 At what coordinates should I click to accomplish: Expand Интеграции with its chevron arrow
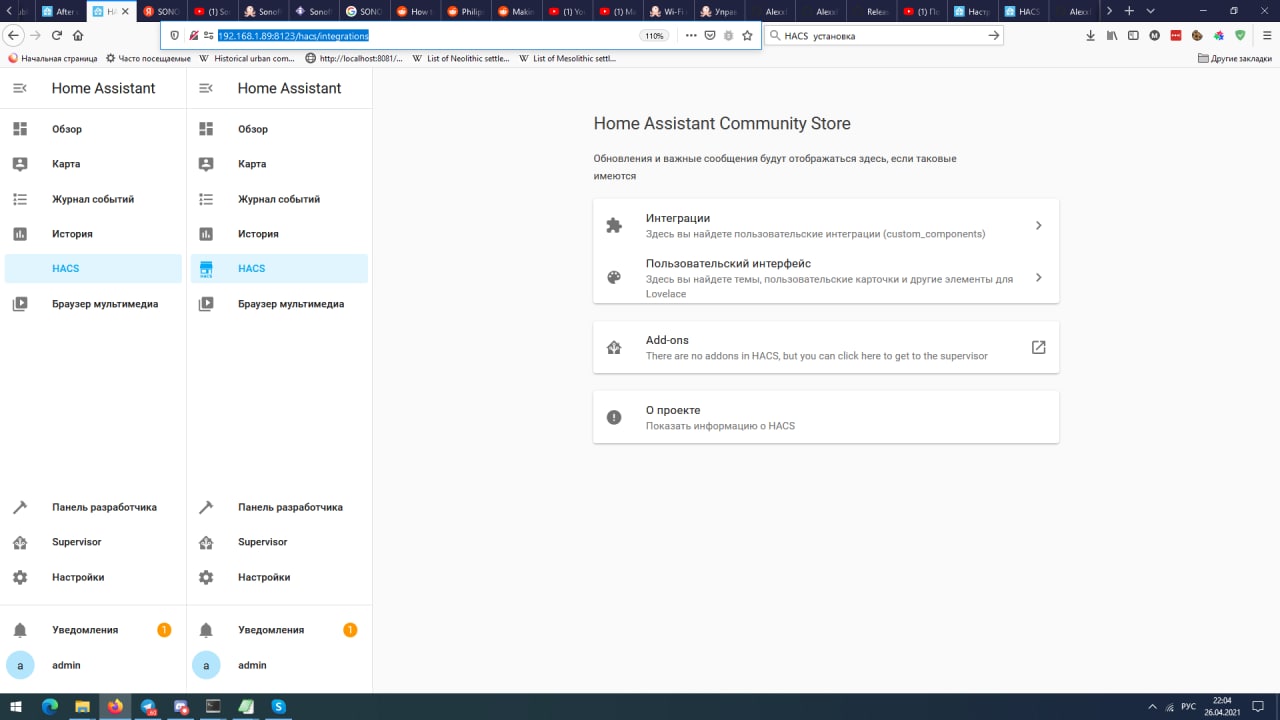click(x=1038, y=226)
